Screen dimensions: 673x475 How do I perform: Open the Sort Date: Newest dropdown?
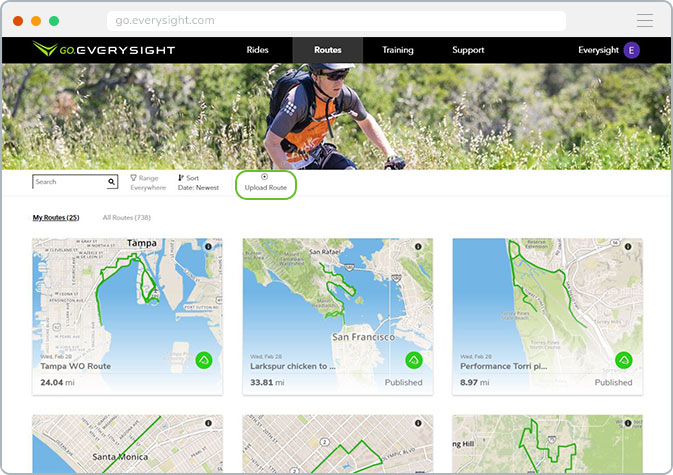click(198, 183)
